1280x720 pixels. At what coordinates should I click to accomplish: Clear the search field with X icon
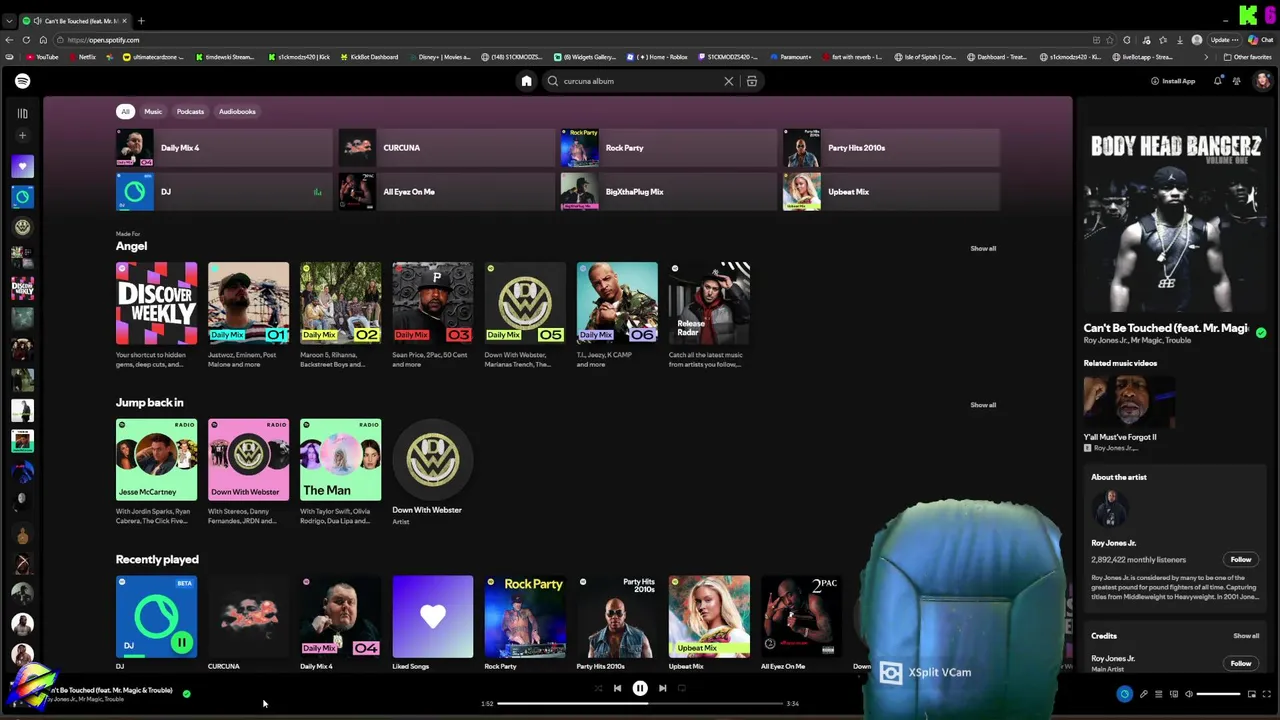coord(729,81)
